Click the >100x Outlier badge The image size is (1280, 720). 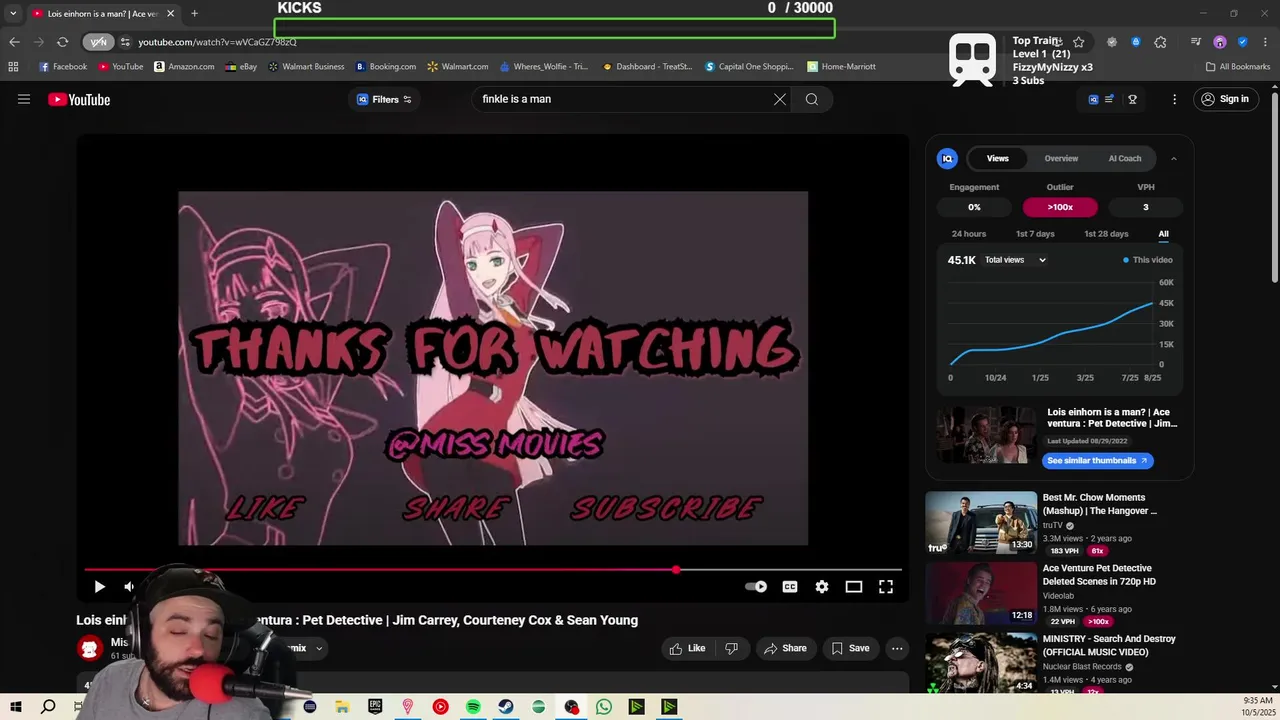point(1060,207)
